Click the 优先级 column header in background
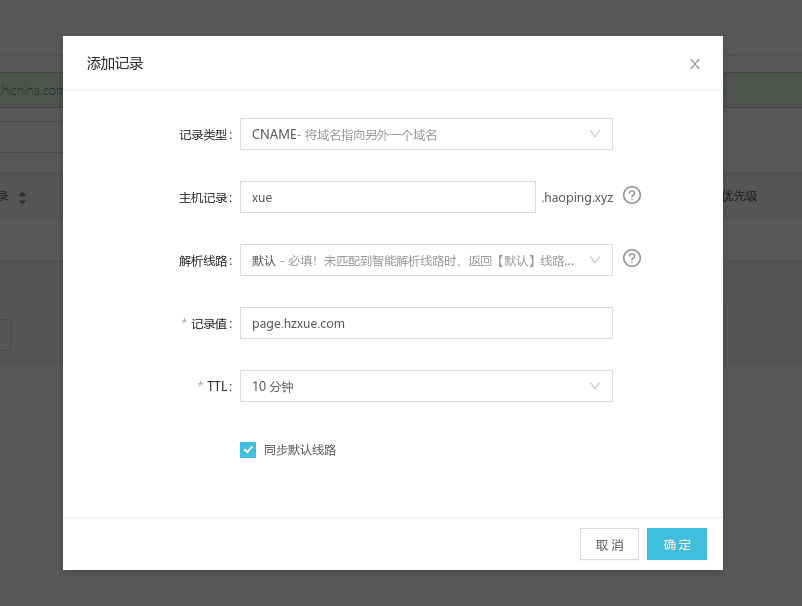 [740, 196]
